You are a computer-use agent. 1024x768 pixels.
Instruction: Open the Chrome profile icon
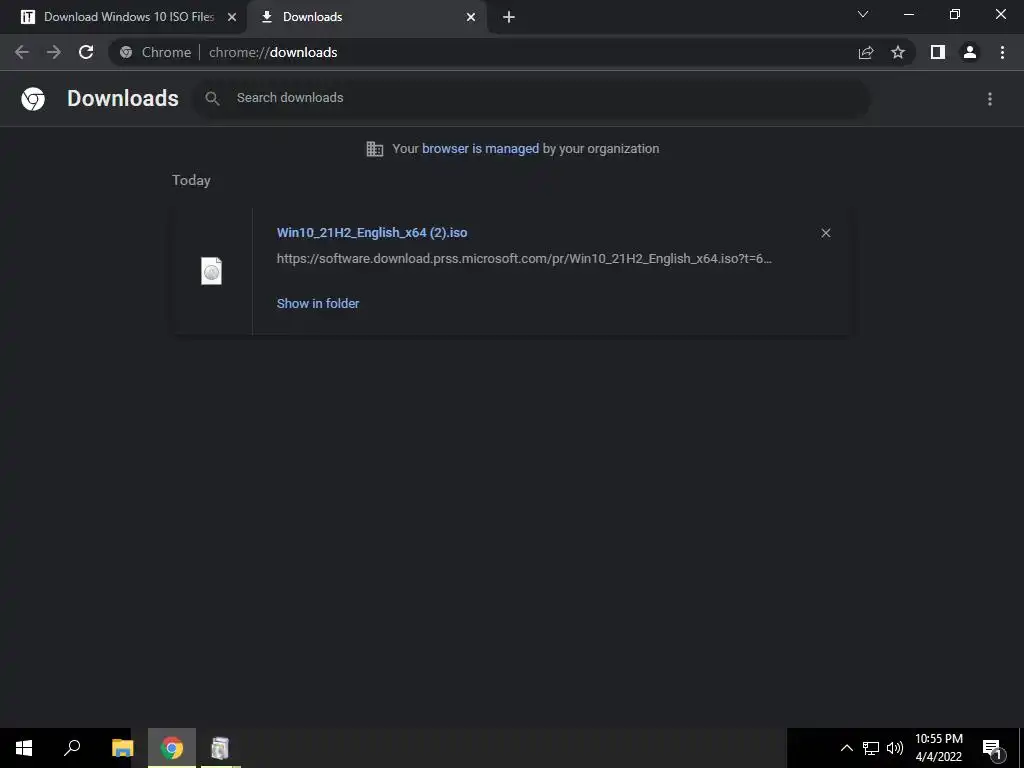(970, 52)
